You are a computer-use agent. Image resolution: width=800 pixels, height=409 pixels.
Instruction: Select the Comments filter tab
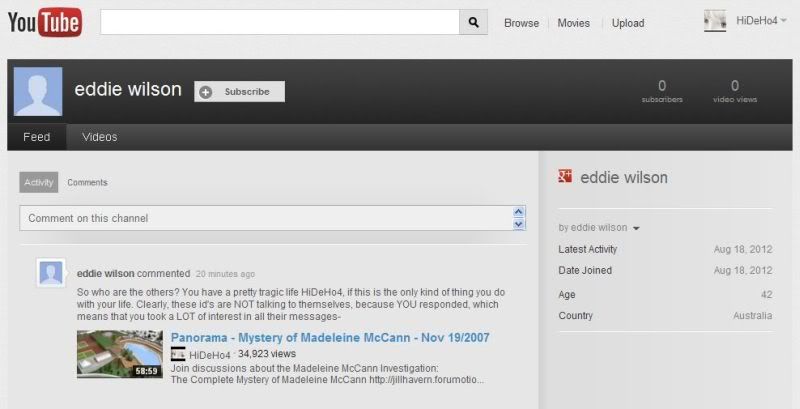pos(87,183)
